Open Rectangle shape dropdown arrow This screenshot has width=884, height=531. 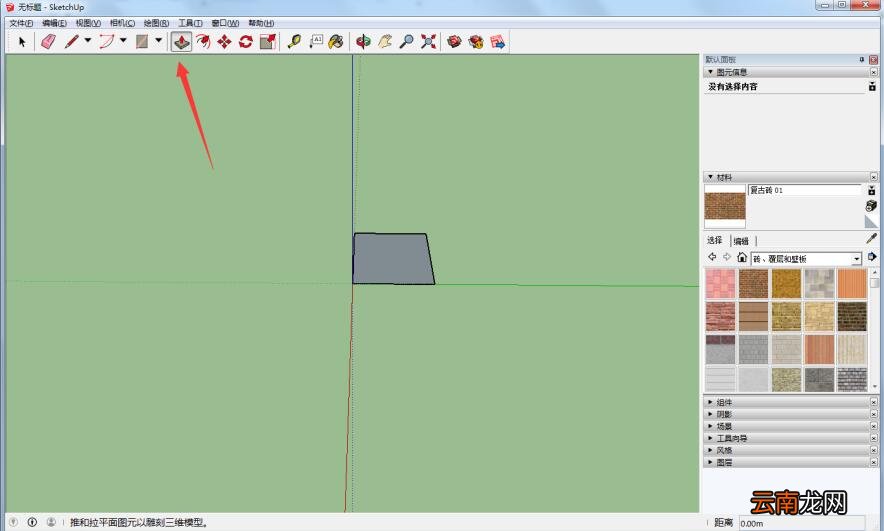pyautogui.click(x=158, y=41)
